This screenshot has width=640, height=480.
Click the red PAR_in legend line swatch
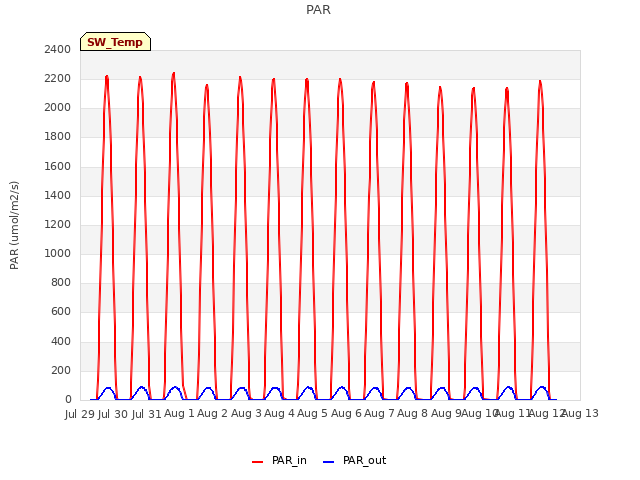[x=258, y=462]
